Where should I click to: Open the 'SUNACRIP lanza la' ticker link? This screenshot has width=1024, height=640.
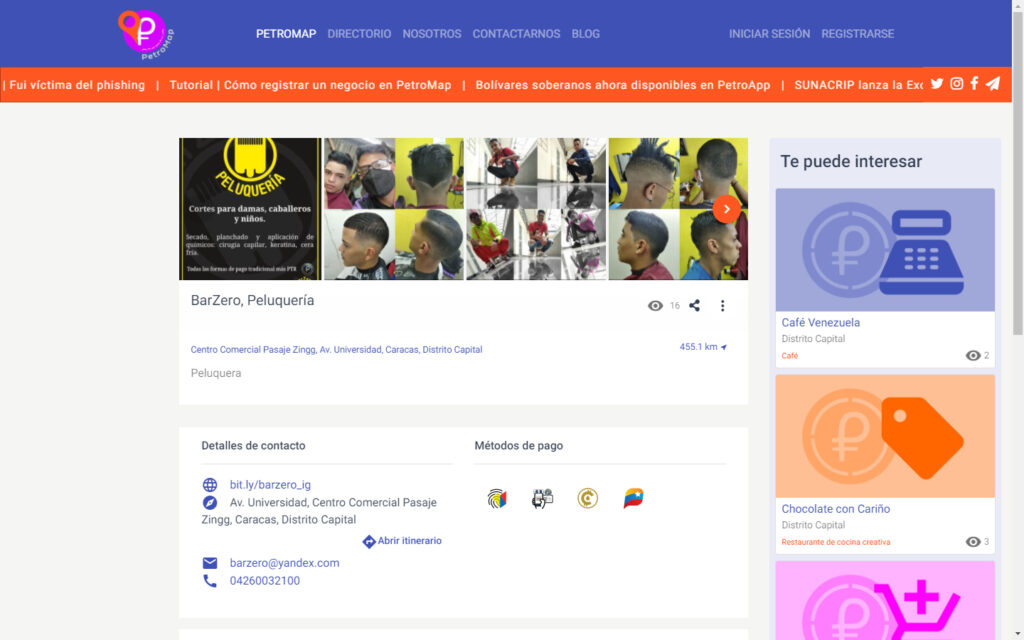[858, 85]
